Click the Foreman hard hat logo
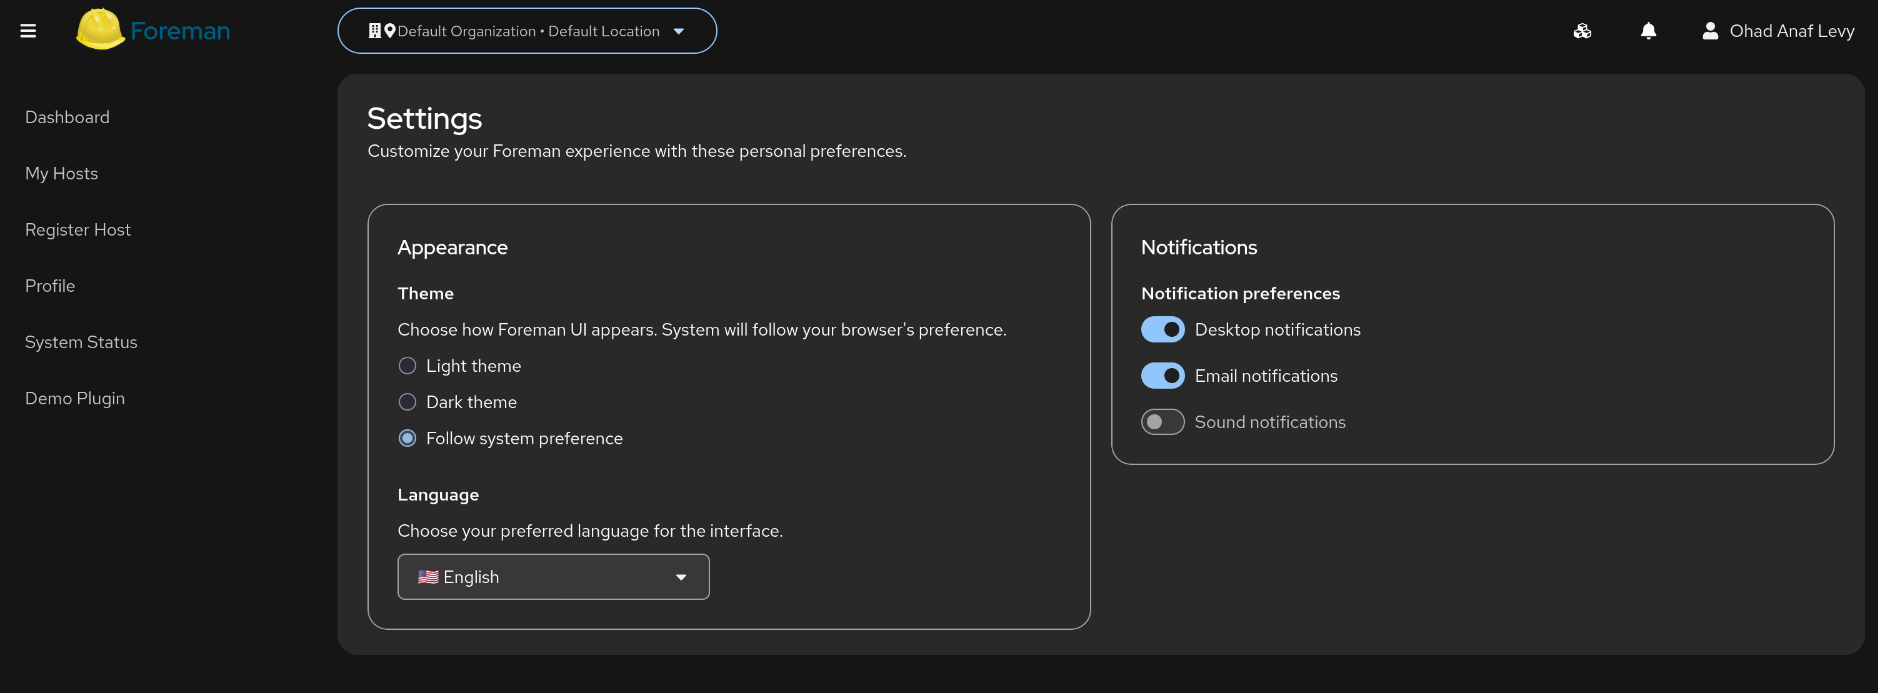 [x=100, y=30]
